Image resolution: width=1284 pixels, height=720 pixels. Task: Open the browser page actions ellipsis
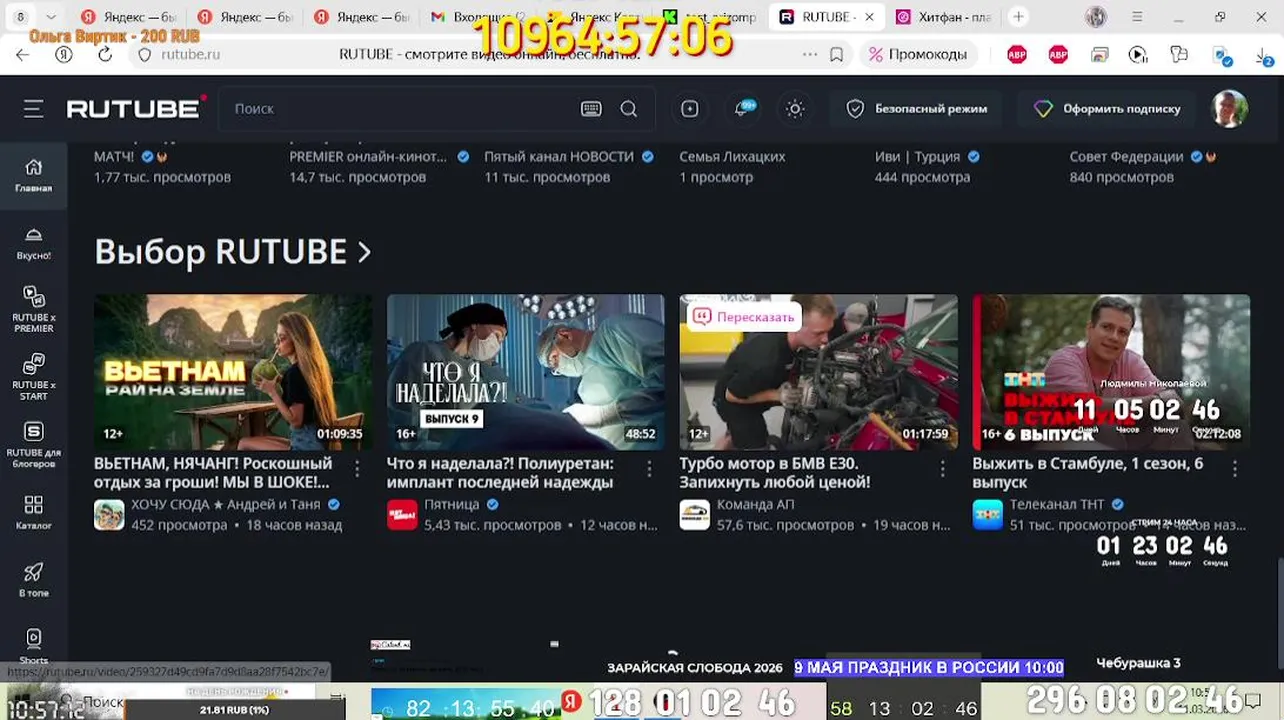tap(810, 55)
